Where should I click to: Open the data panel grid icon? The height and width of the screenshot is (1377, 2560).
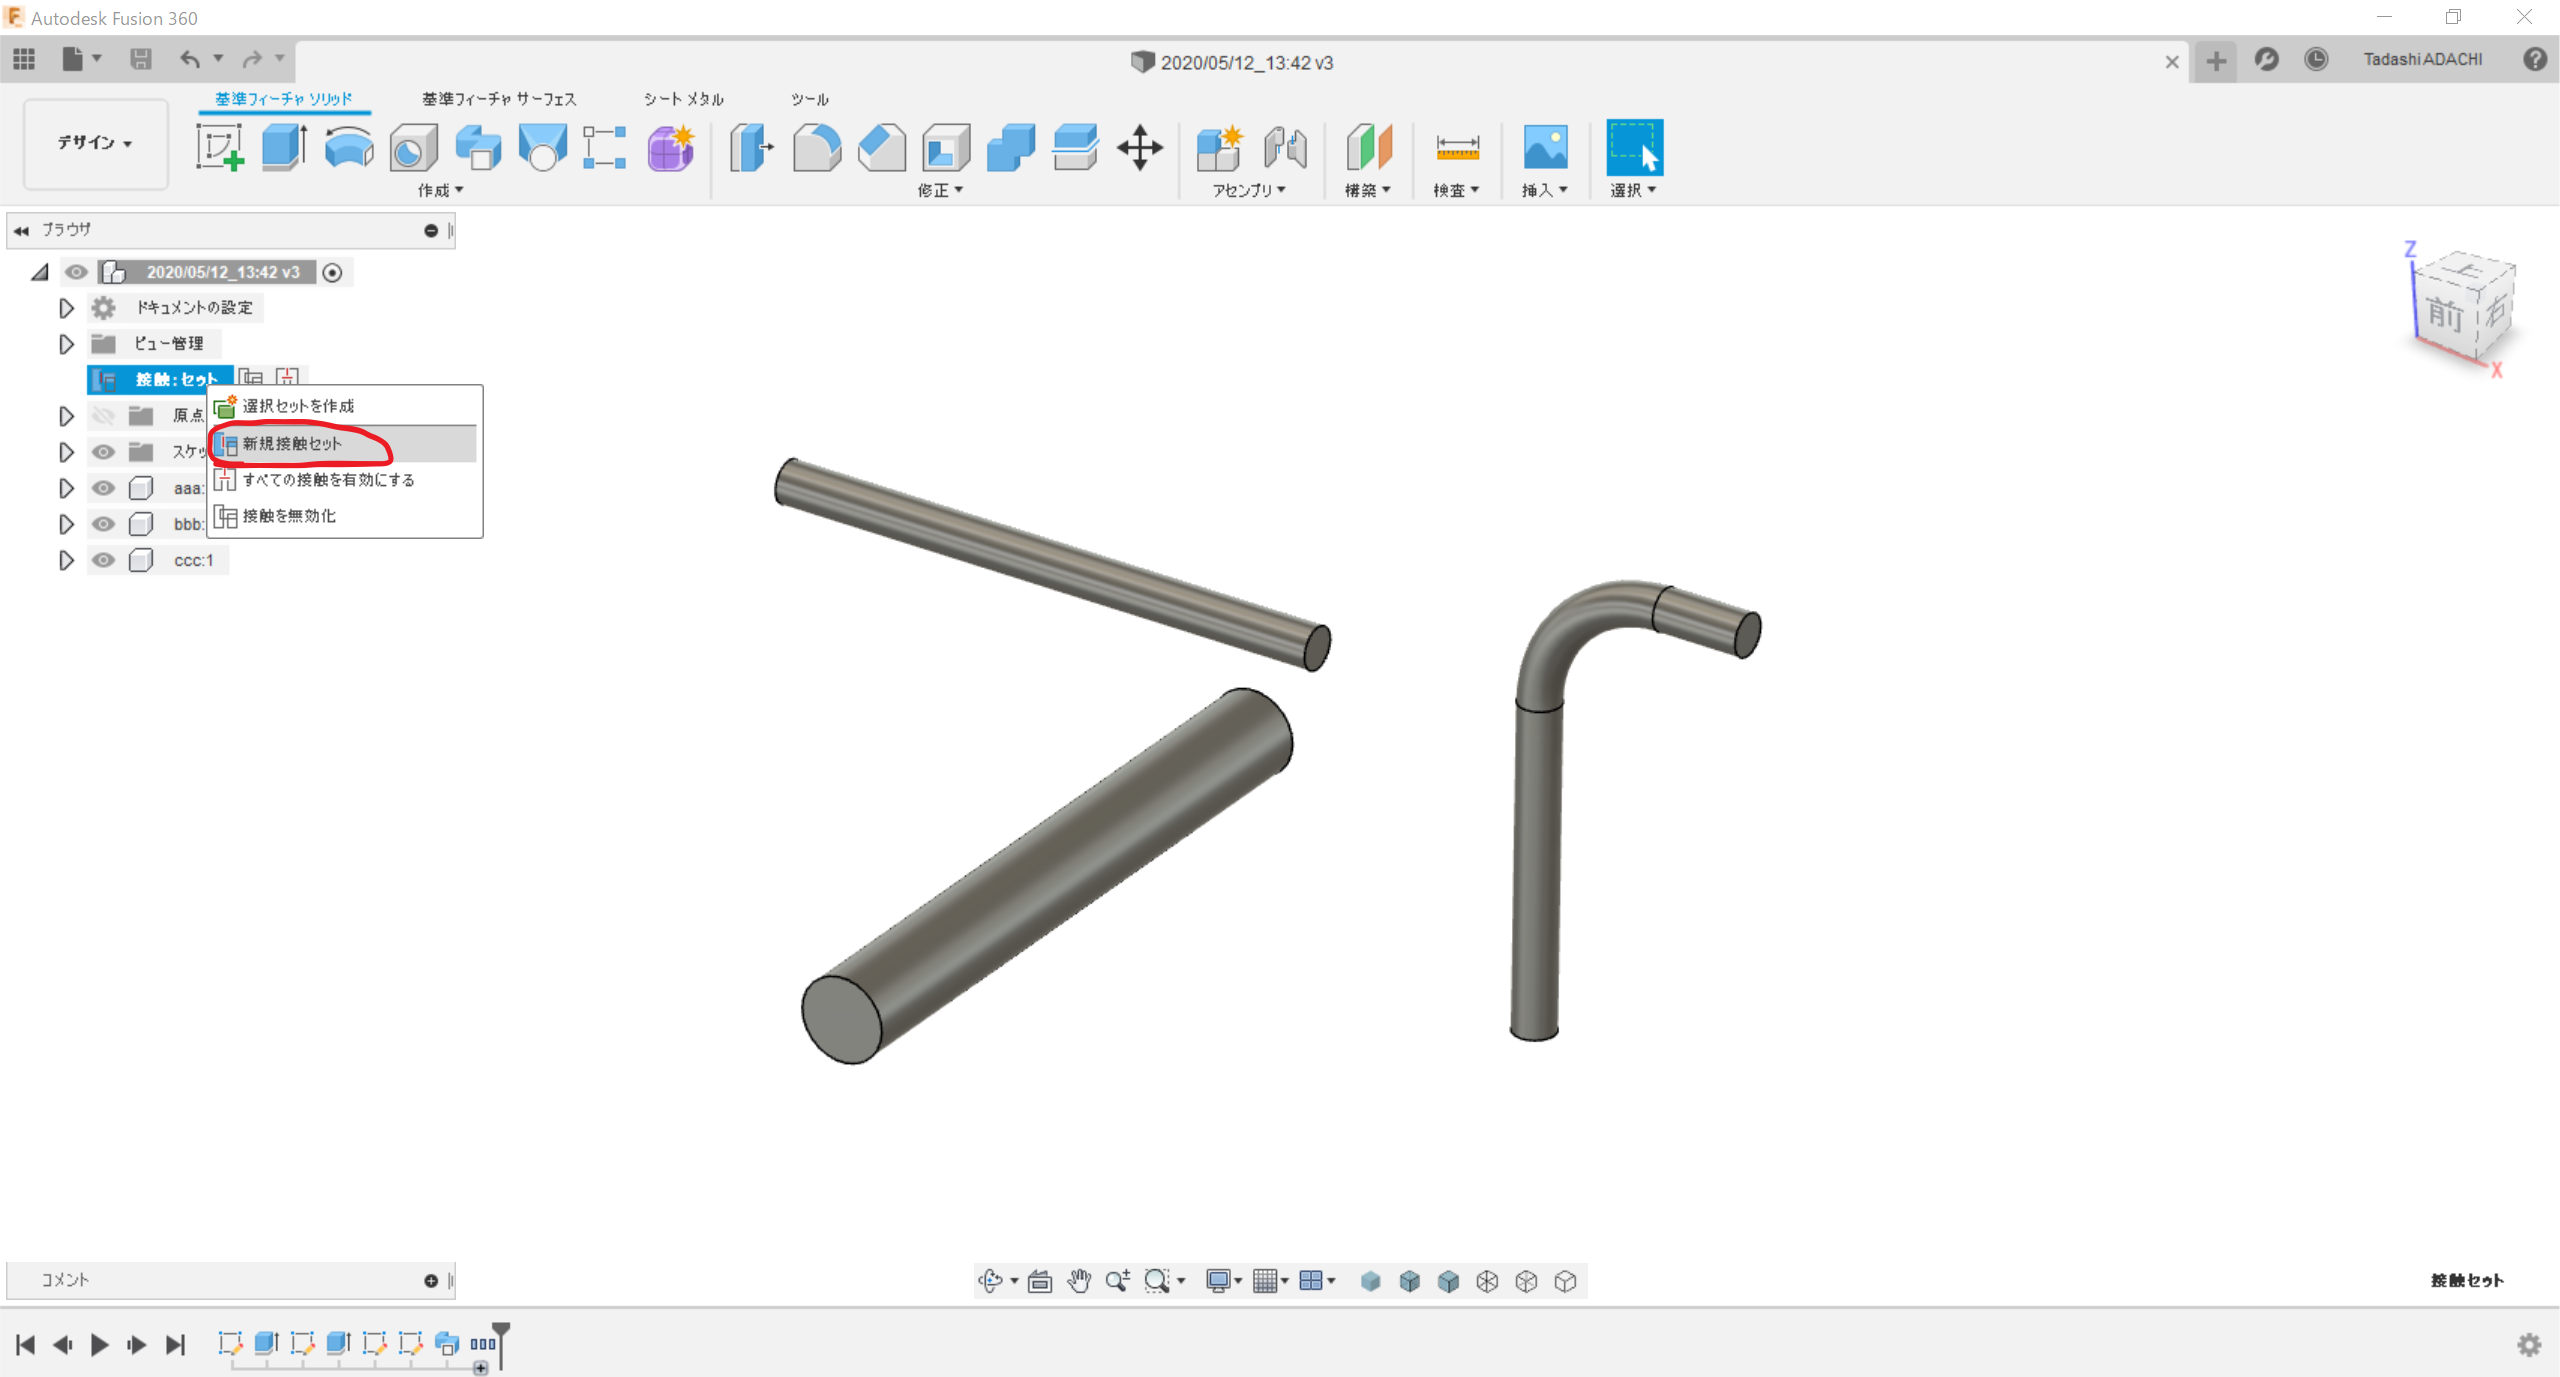coord(24,59)
